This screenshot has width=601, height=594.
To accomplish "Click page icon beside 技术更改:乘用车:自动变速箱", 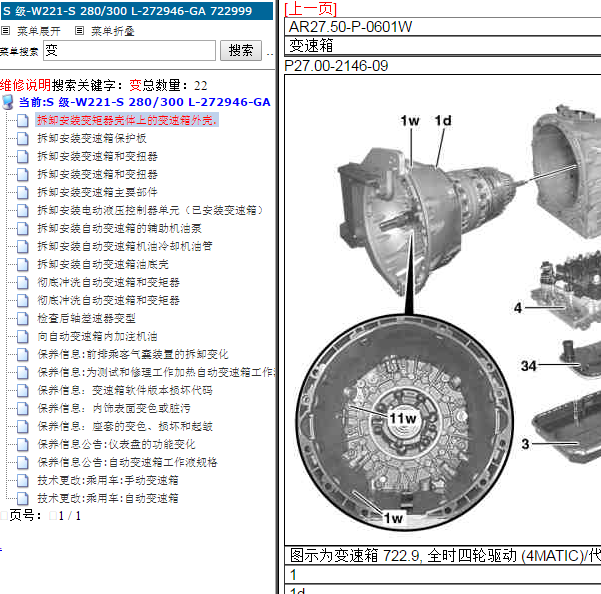I will click(23, 499).
